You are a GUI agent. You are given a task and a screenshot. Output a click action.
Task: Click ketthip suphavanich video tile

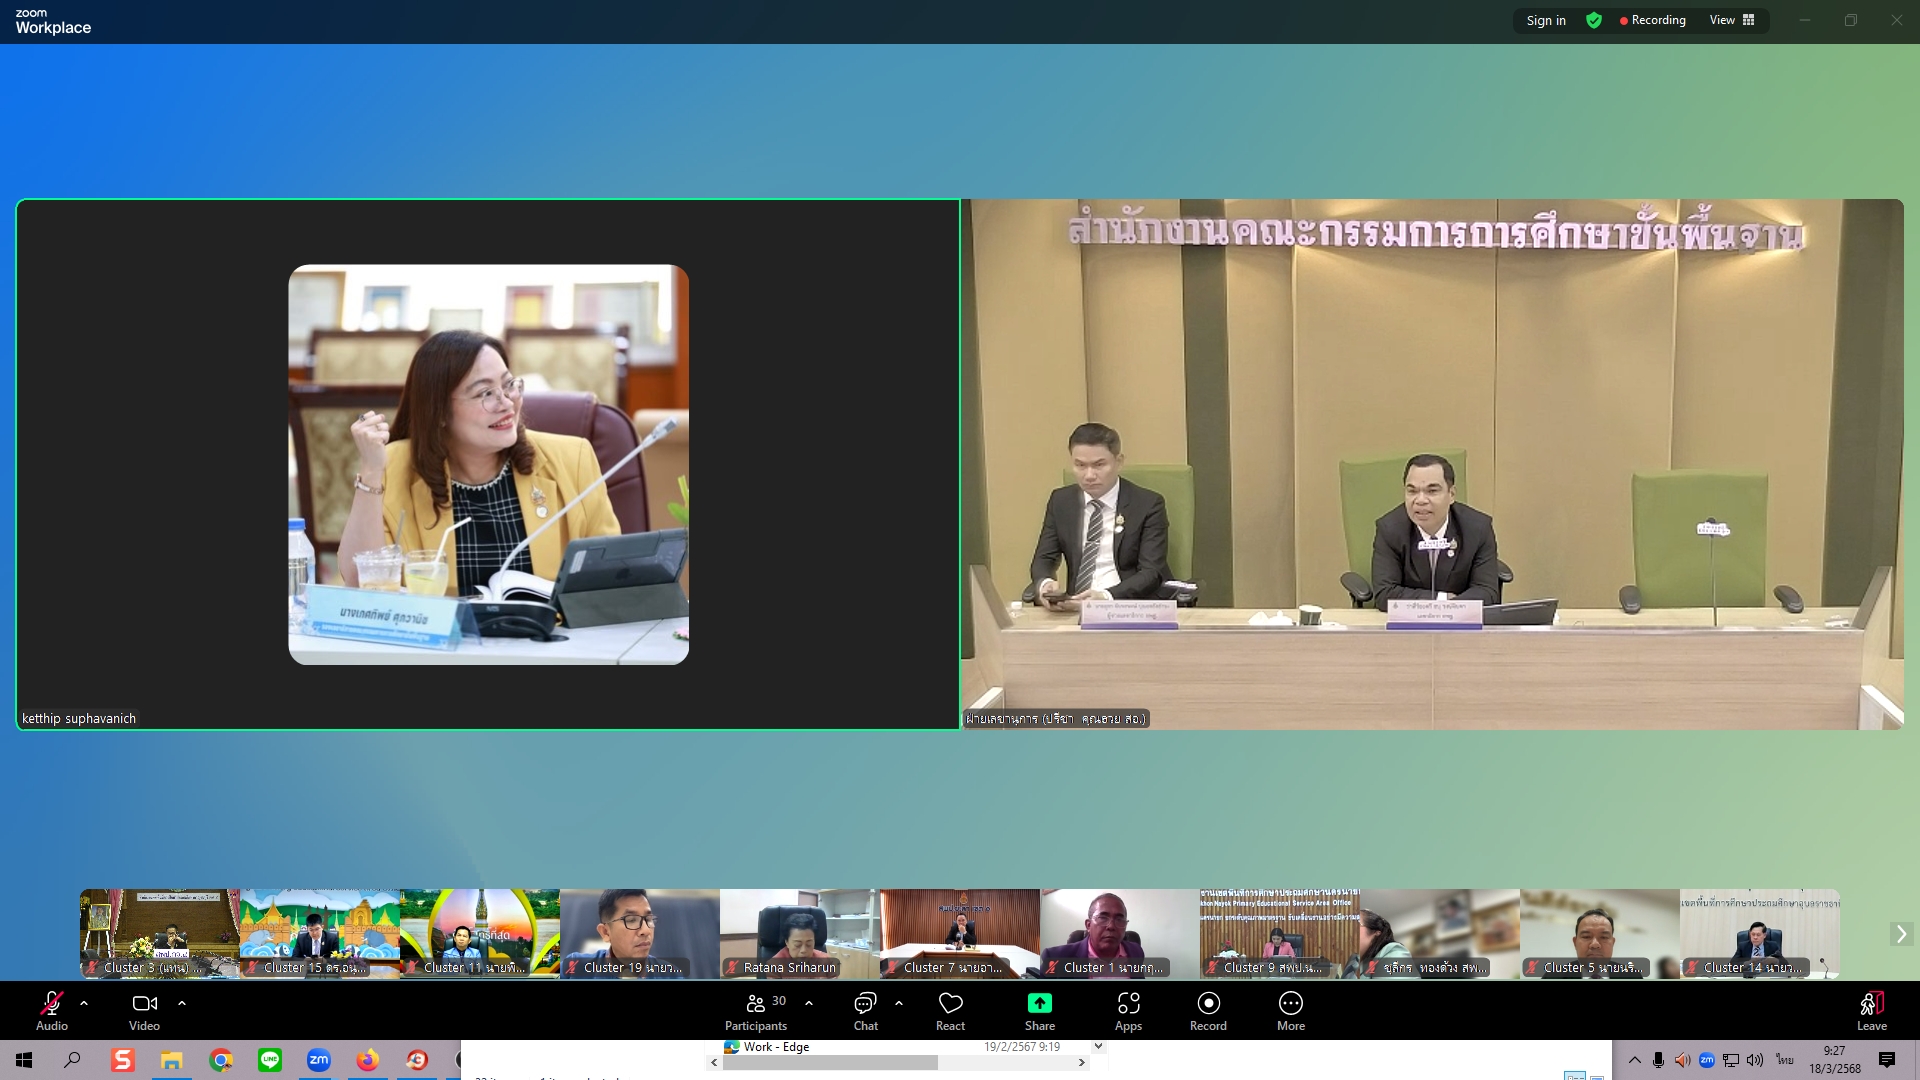click(x=488, y=464)
